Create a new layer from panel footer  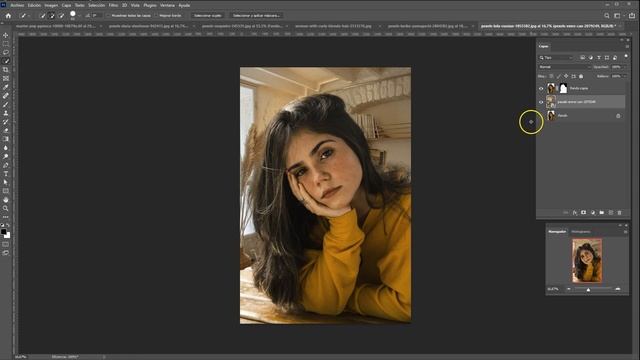point(611,213)
